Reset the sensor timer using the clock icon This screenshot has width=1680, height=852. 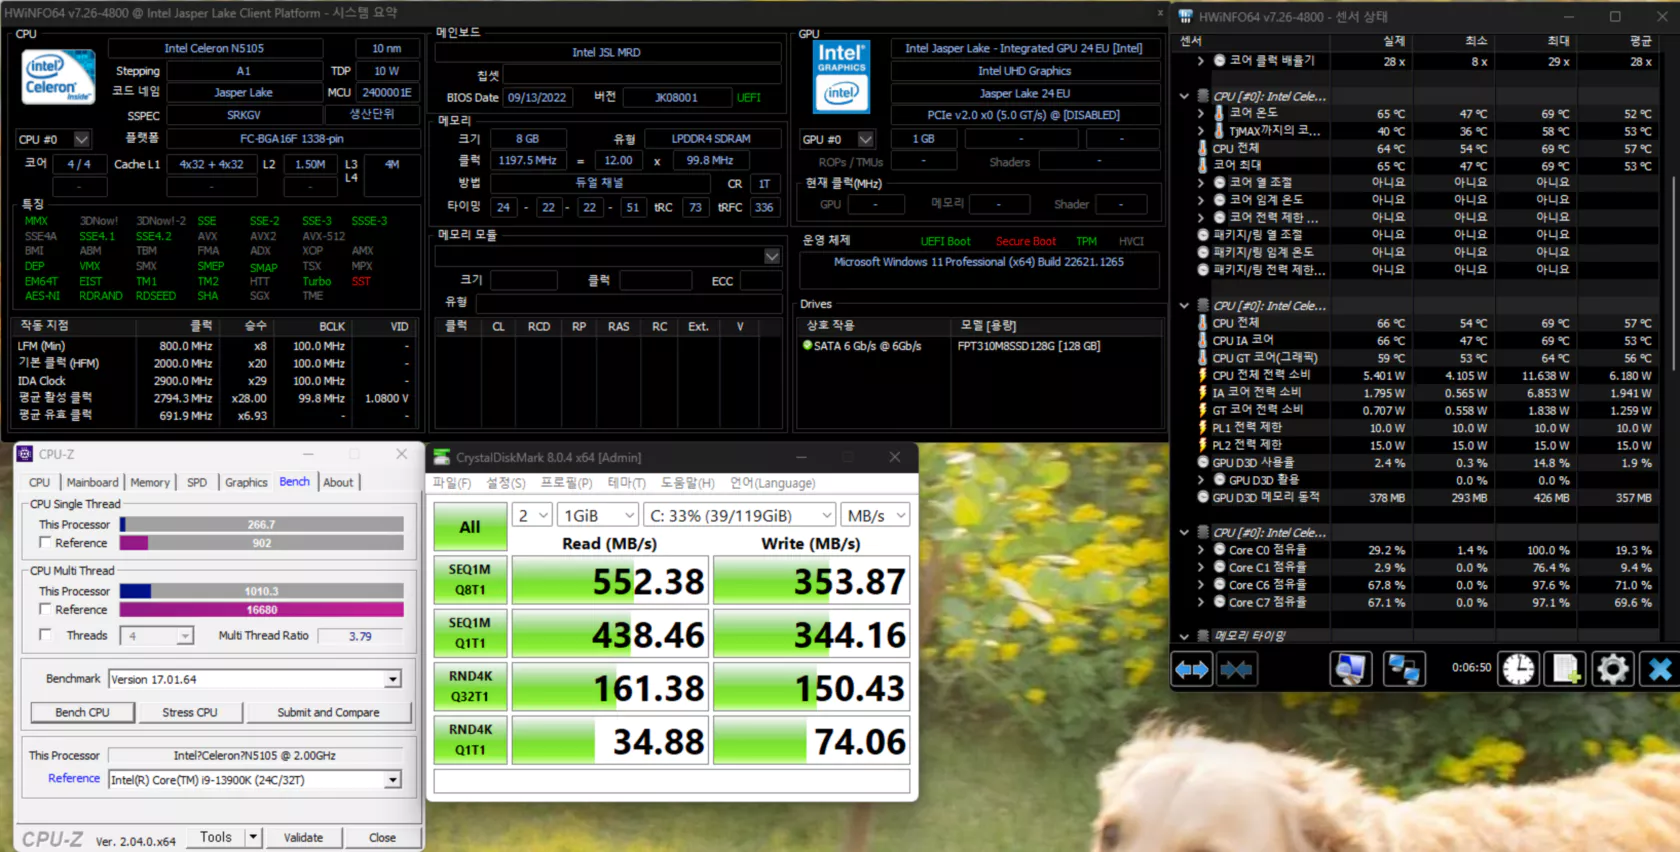click(1518, 669)
